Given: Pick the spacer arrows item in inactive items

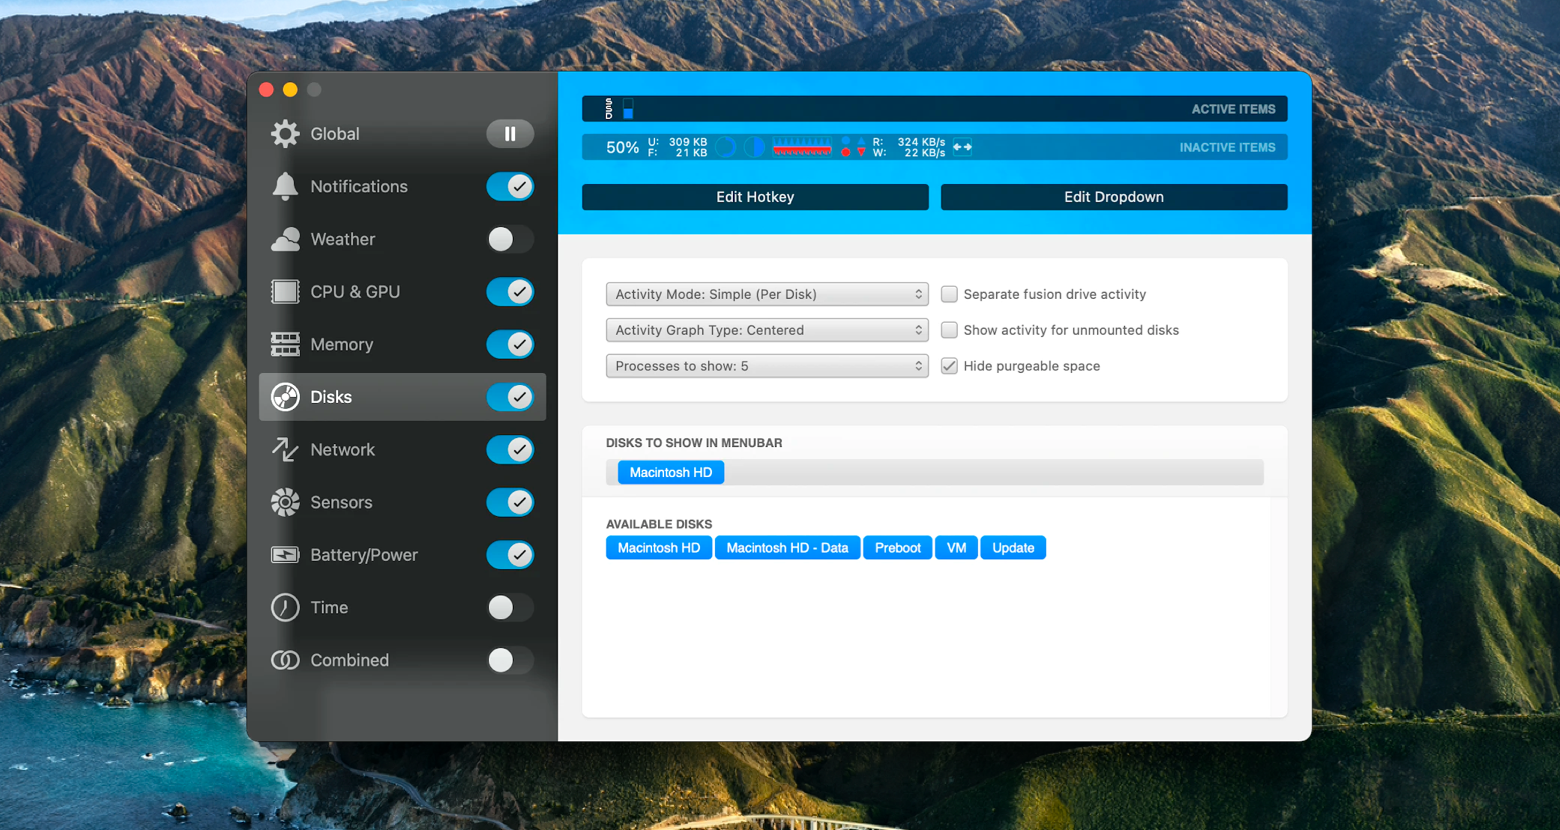Looking at the screenshot, I should click(x=962, y=147).
